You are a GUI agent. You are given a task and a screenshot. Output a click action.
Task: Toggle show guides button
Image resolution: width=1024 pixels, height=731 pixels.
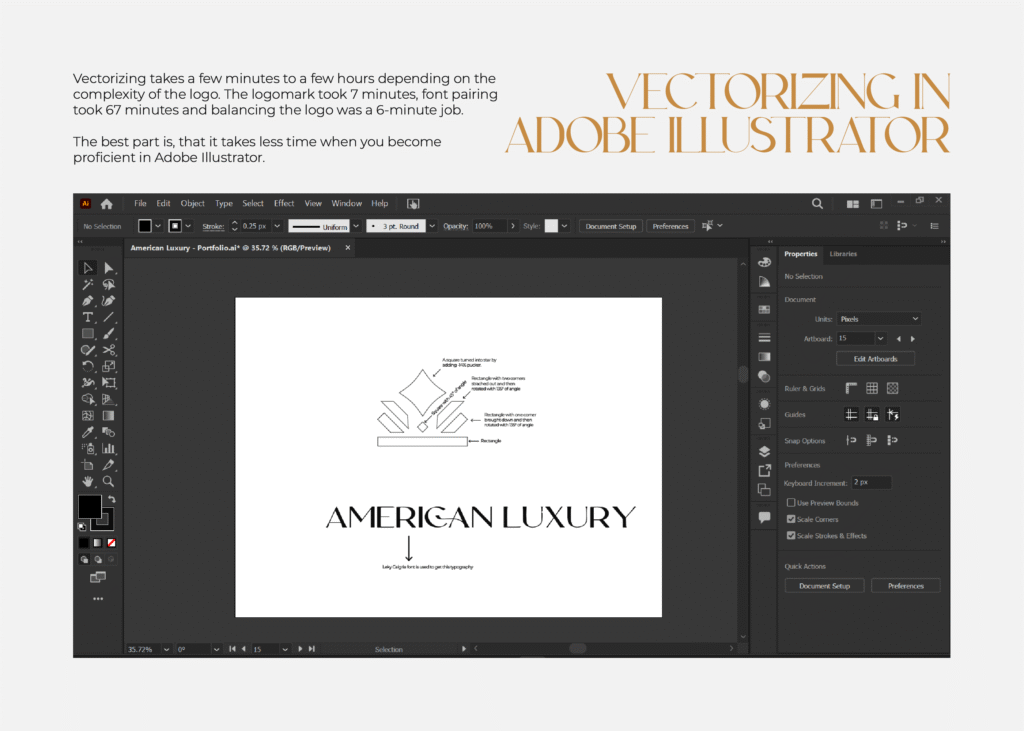[851, 414]
